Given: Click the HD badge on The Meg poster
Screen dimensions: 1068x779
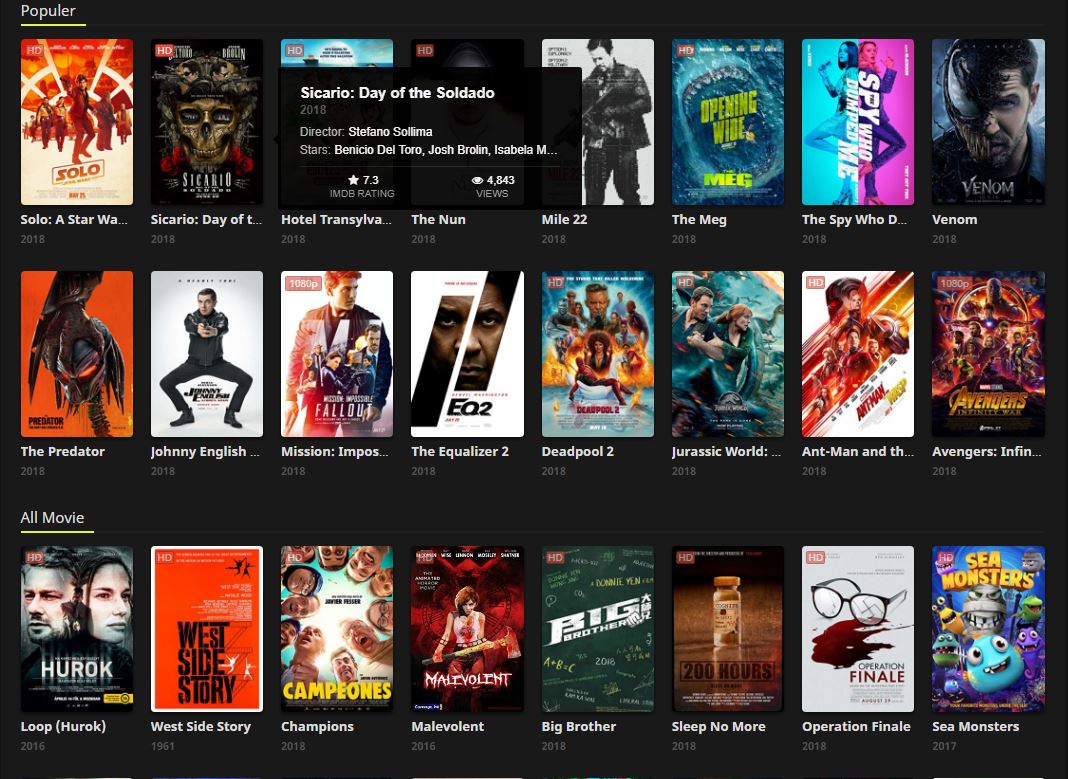Looking at the screenshot, I should 685,50.
